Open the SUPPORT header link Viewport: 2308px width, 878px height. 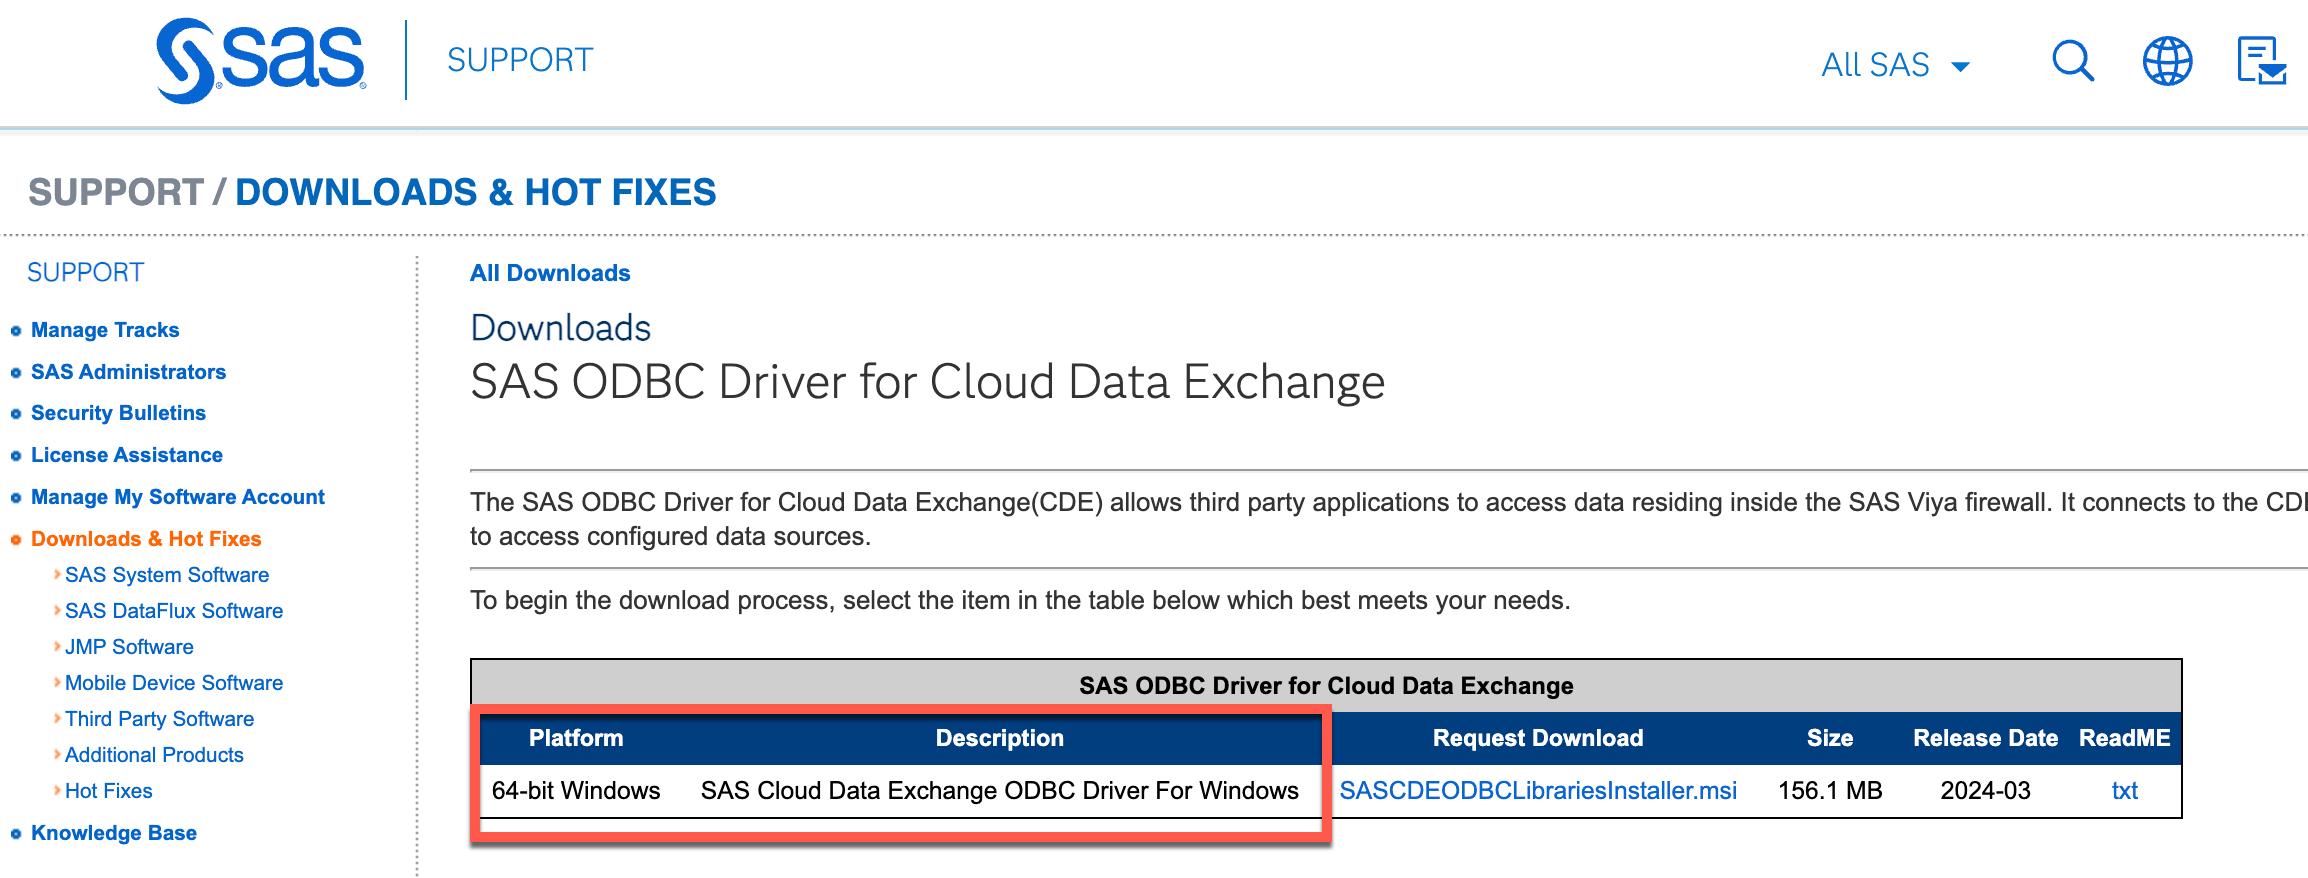click(520, 60)
